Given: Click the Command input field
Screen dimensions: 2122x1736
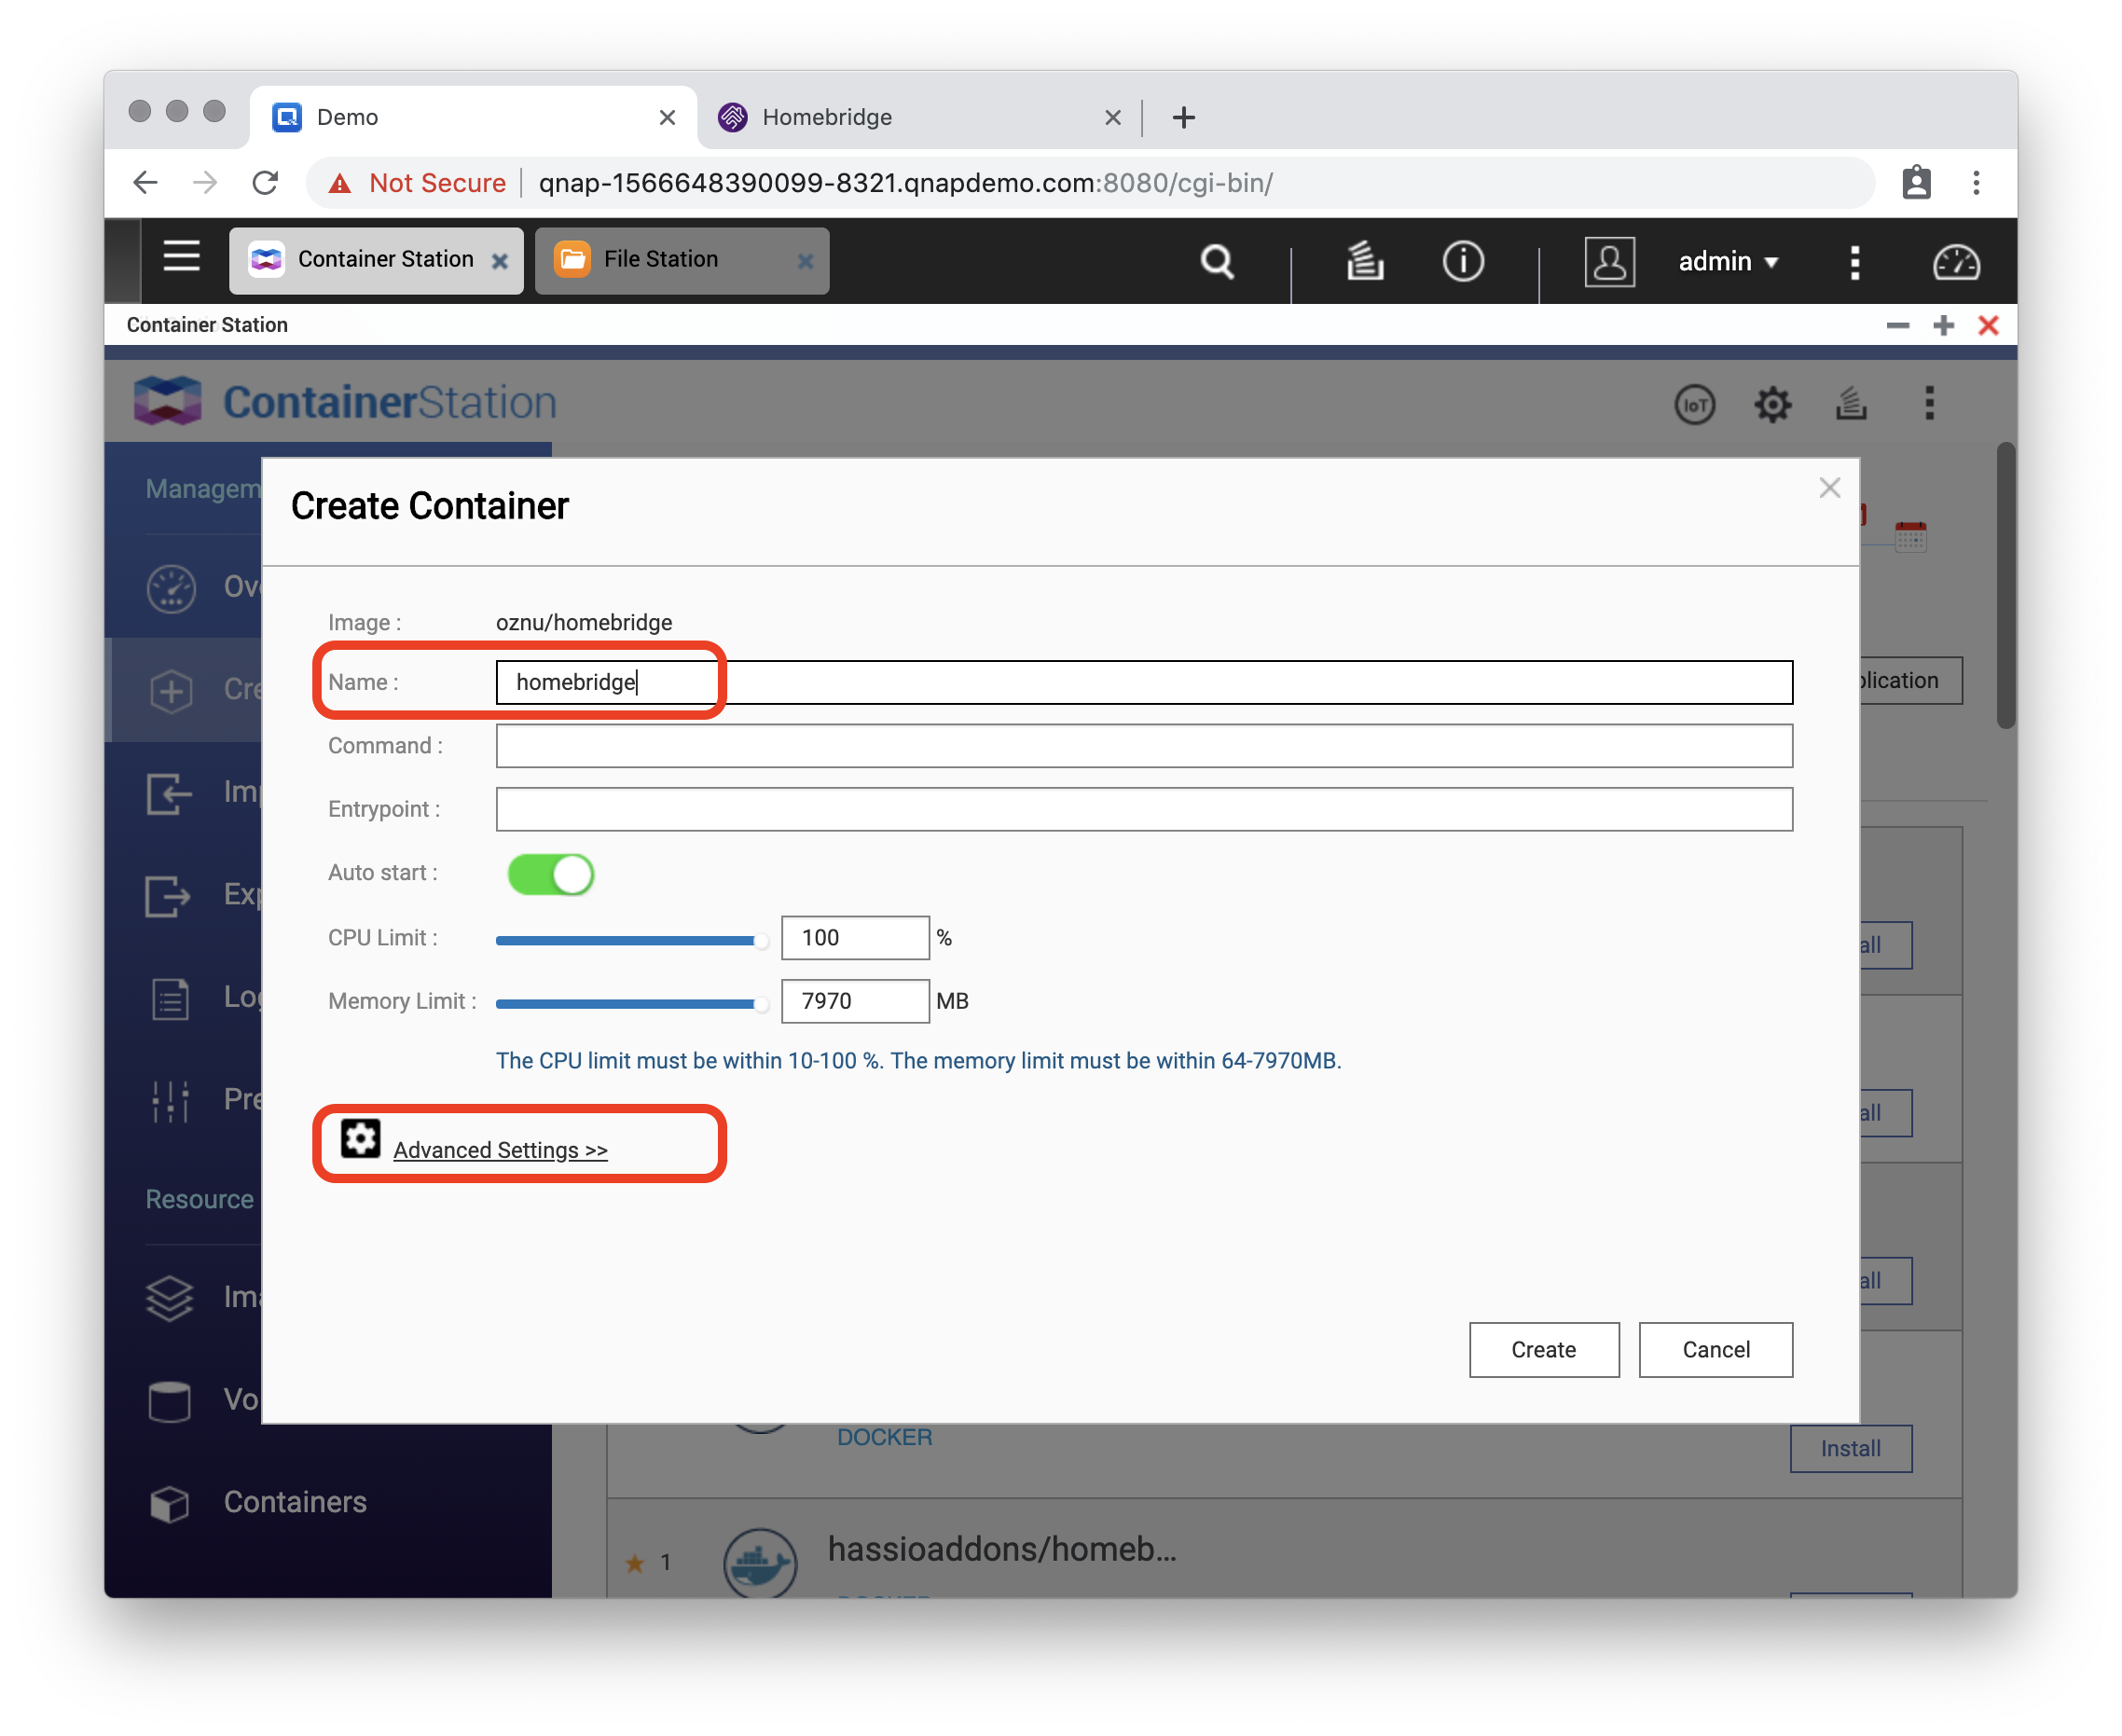Looking at the screenshot, I should pos(1143,746).
